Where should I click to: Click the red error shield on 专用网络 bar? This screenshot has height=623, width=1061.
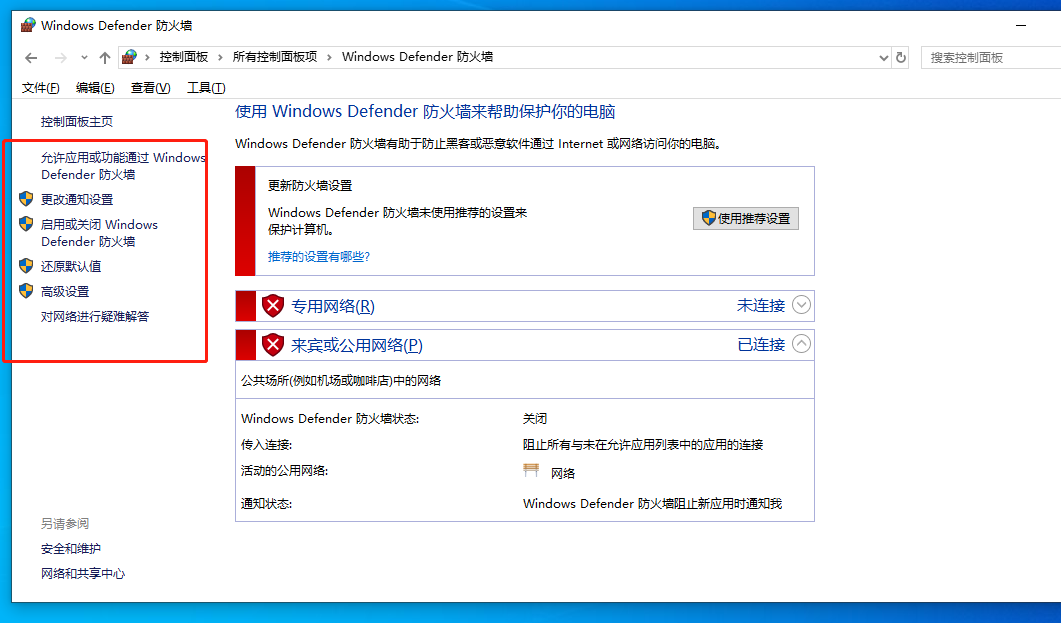click(x=273, y=305)
